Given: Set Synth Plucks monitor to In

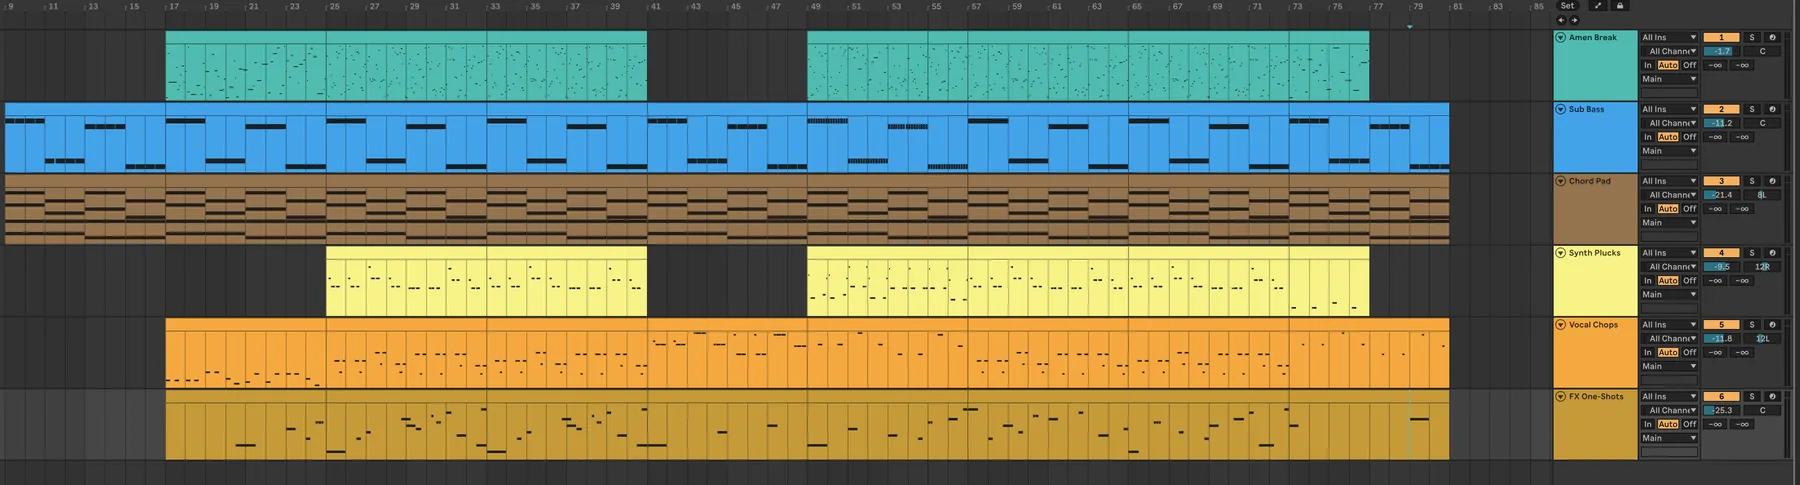Looking at the screenshot, I should pos(1648,281).
